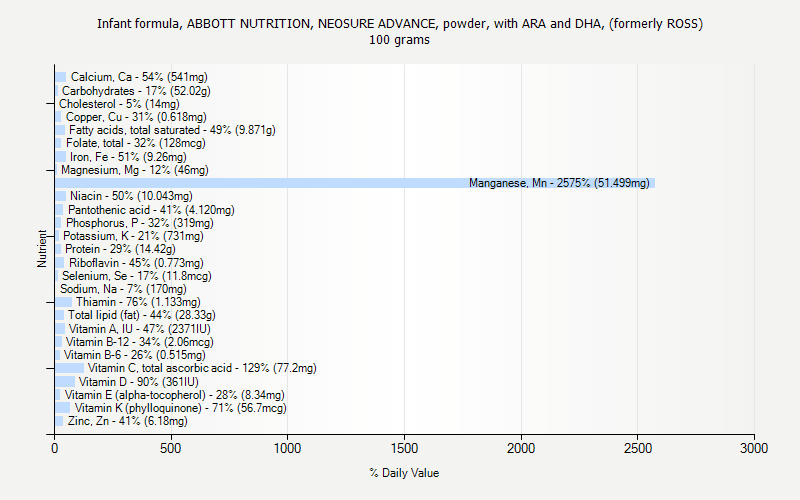
Task: Click Zinc, Zn 41% label
Action: pos(128,421)
